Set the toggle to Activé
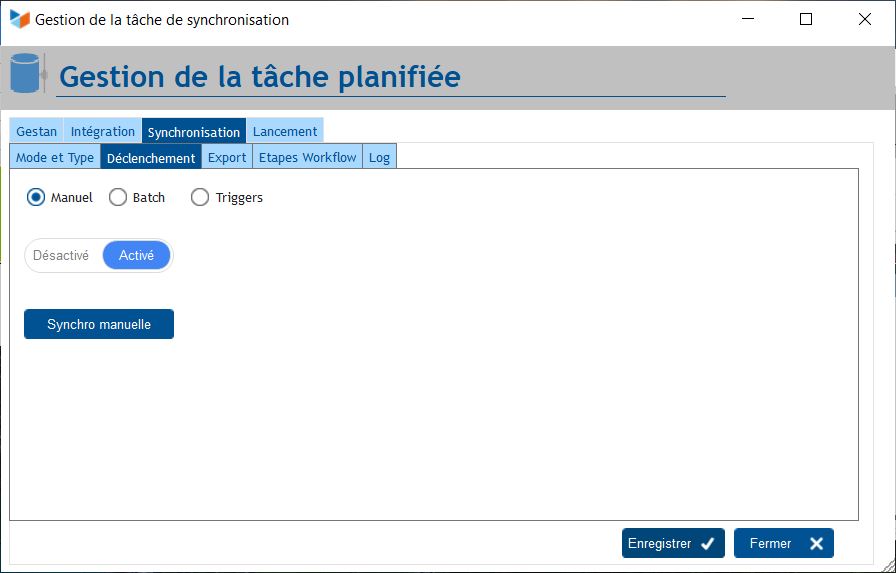This screenshot has height=573, width=896. 136,256
